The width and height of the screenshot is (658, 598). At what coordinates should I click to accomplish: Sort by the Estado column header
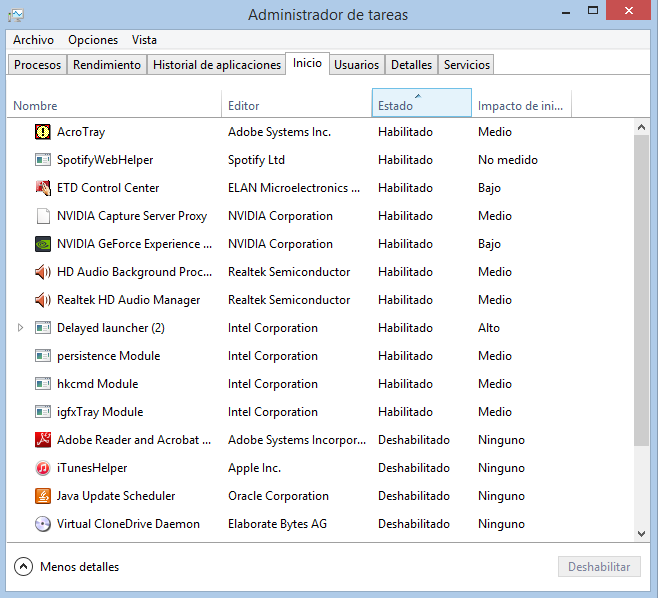(422, 103)
